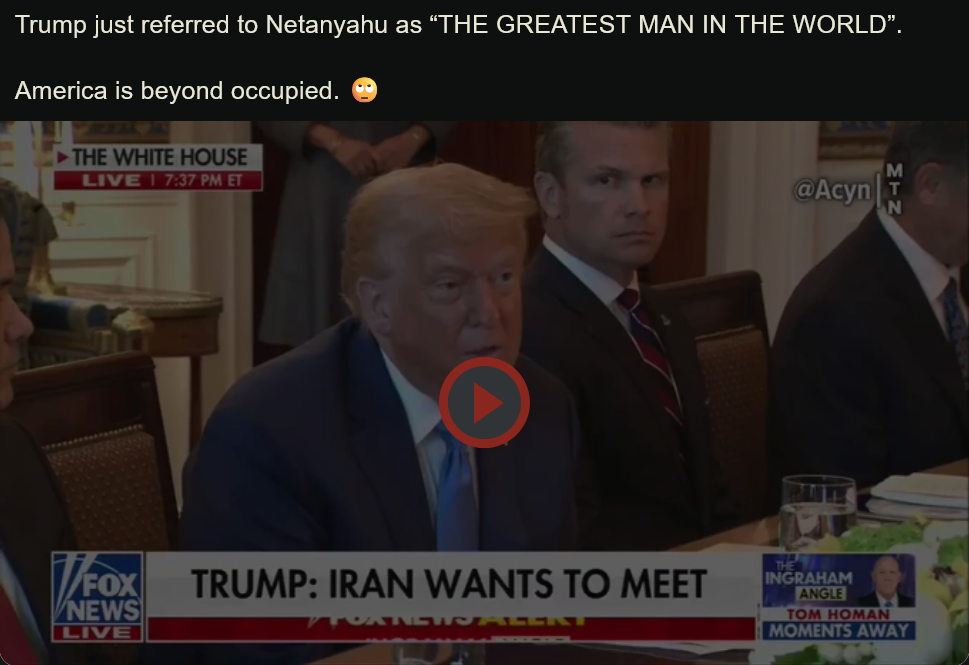This screenshot has height=665, width=969.
Task: Click the Tom Homan Moments Away label
Action: [839, 624]
